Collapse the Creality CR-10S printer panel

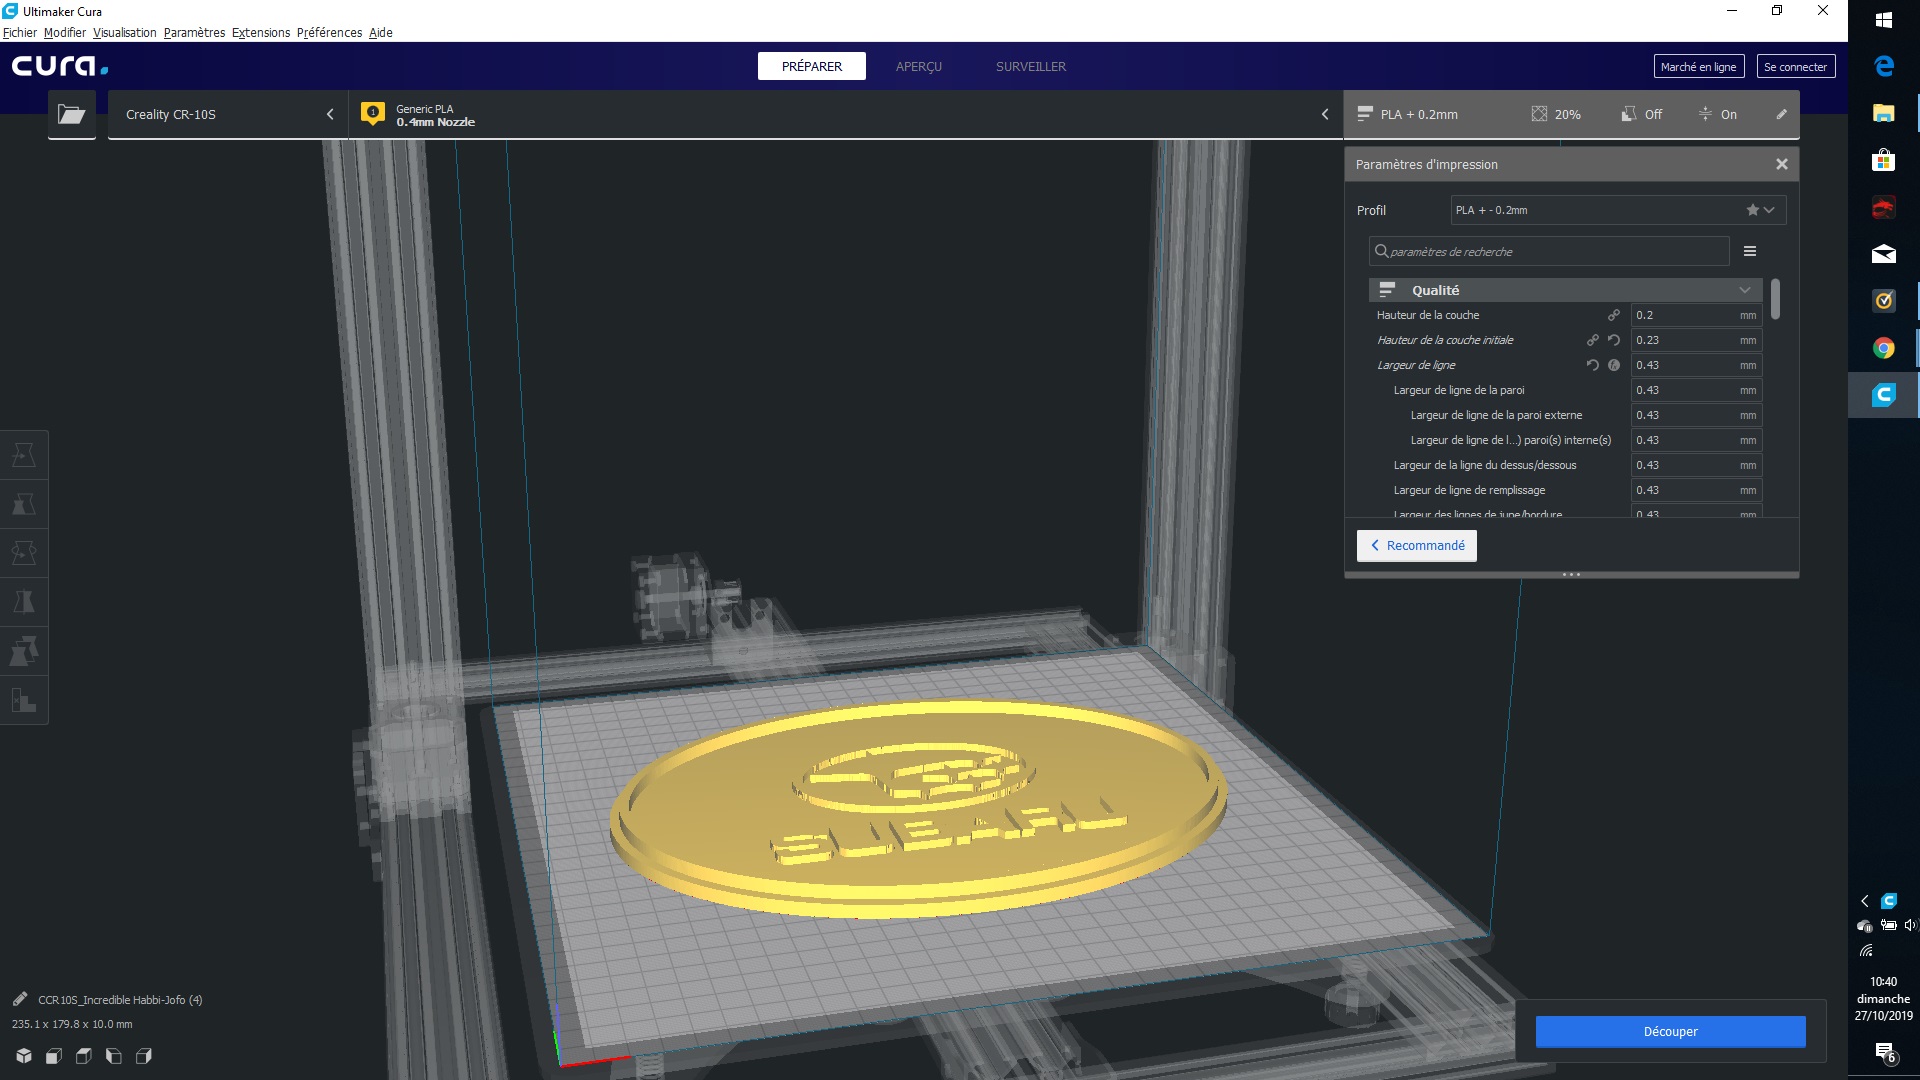pos(330,114)
